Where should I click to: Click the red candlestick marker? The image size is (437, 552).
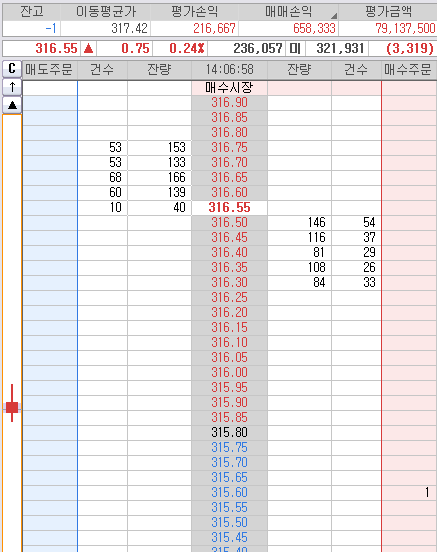pos(12,403)
